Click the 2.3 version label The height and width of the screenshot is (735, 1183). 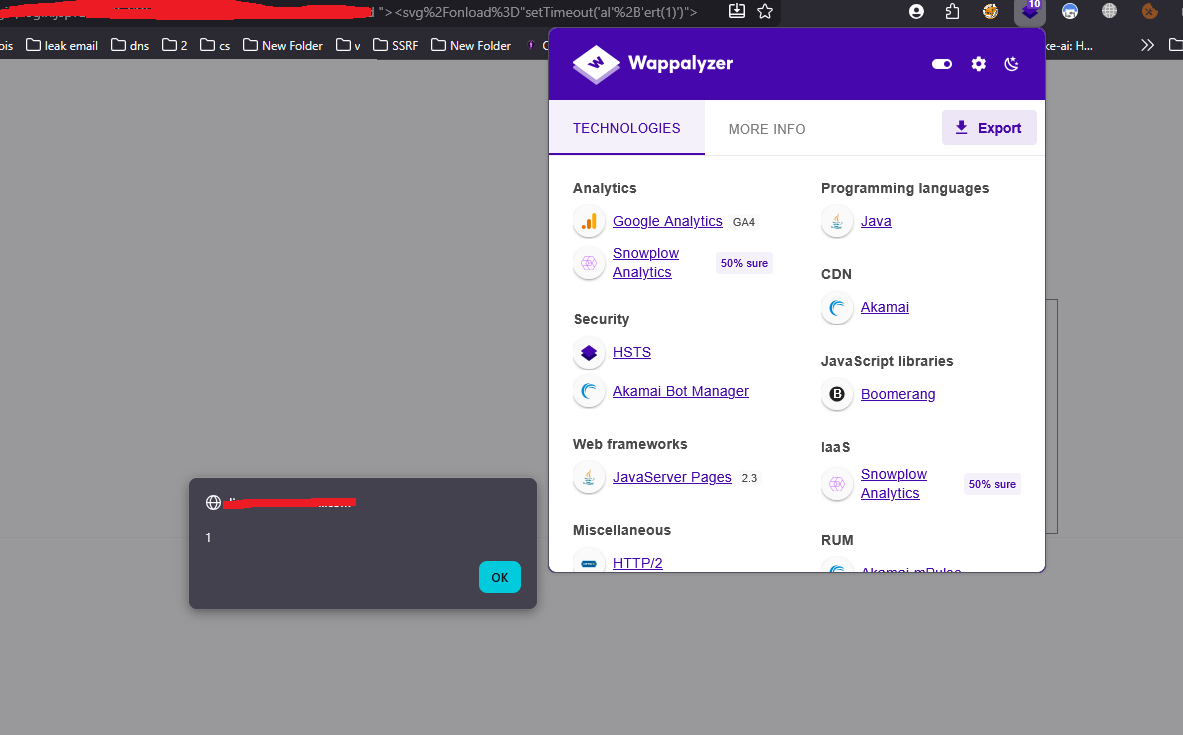[749, 478]
